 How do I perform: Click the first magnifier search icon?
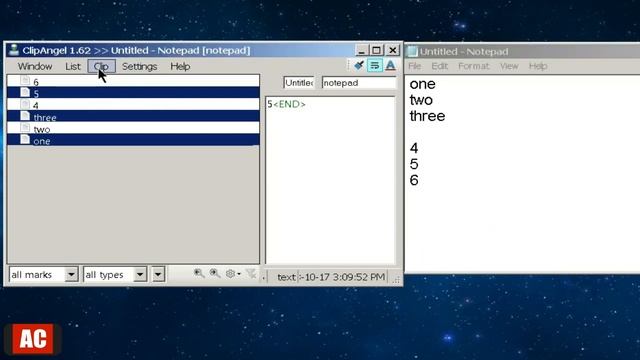[199, 273]
